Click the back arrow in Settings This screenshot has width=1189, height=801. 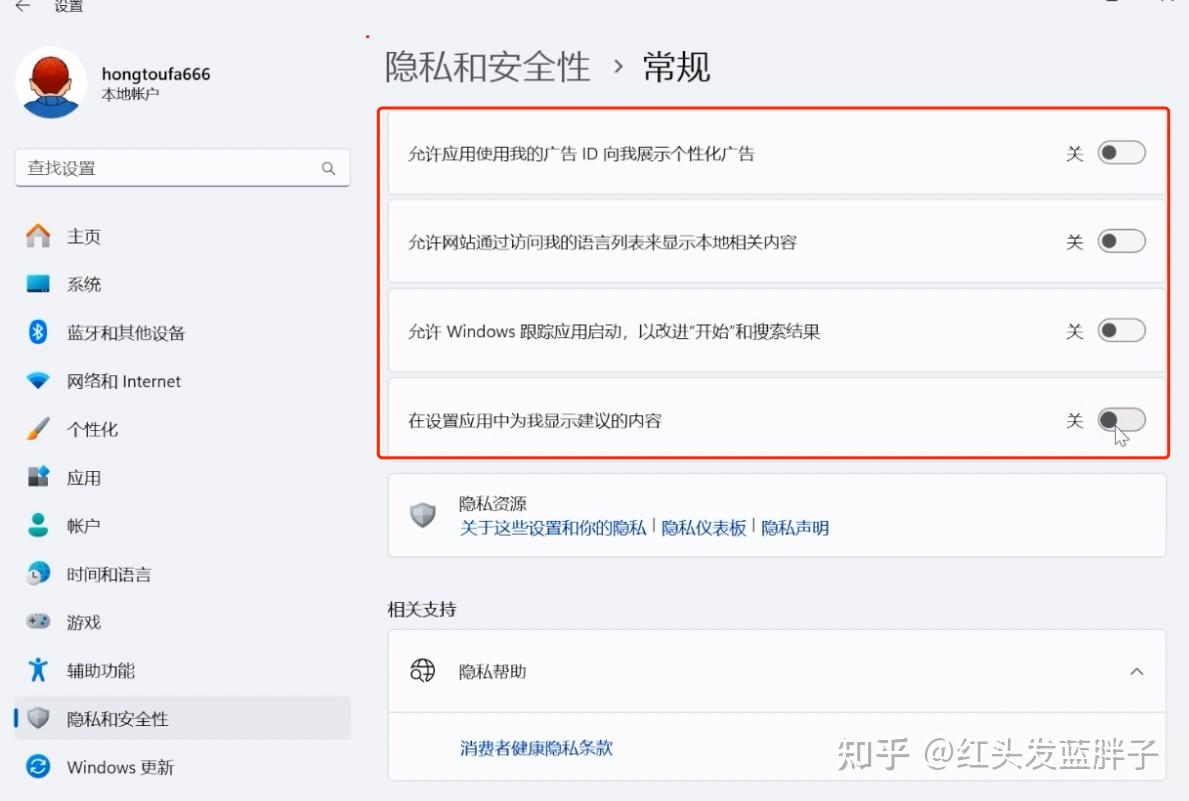coord(24,5)
